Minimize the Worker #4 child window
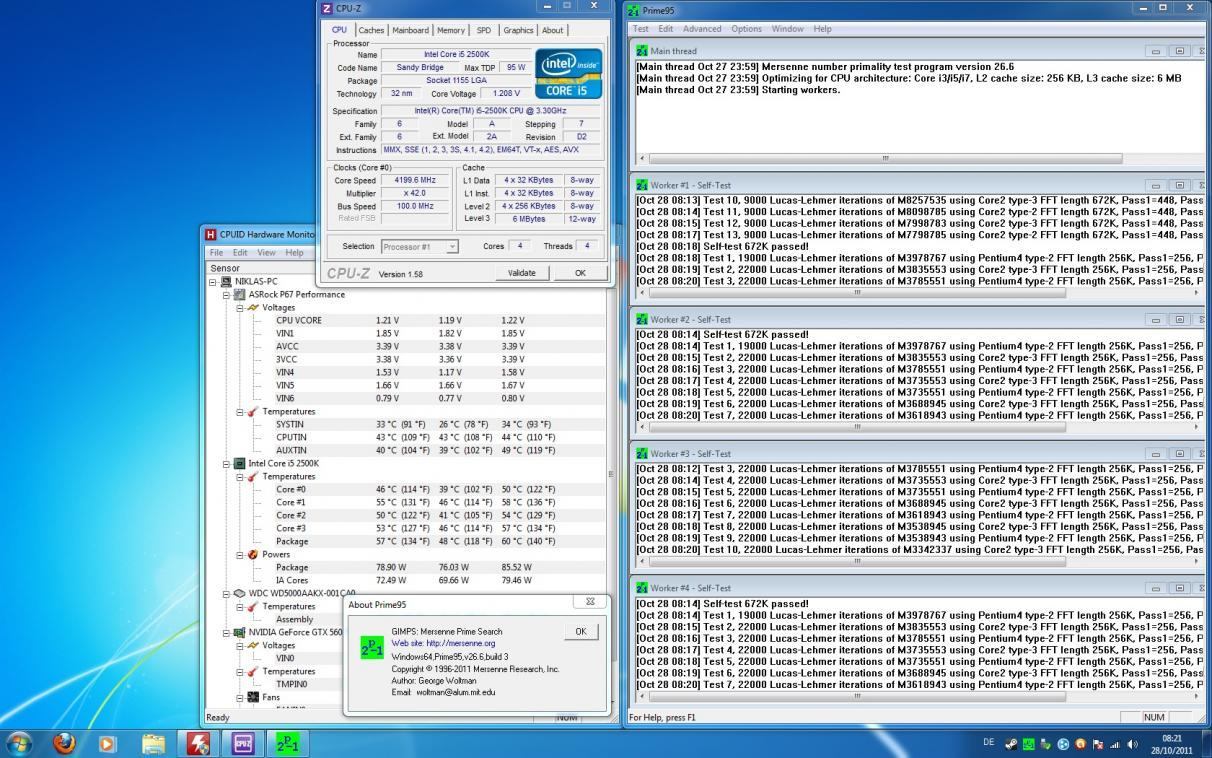1212x758 pixels. coord(1155,589)
